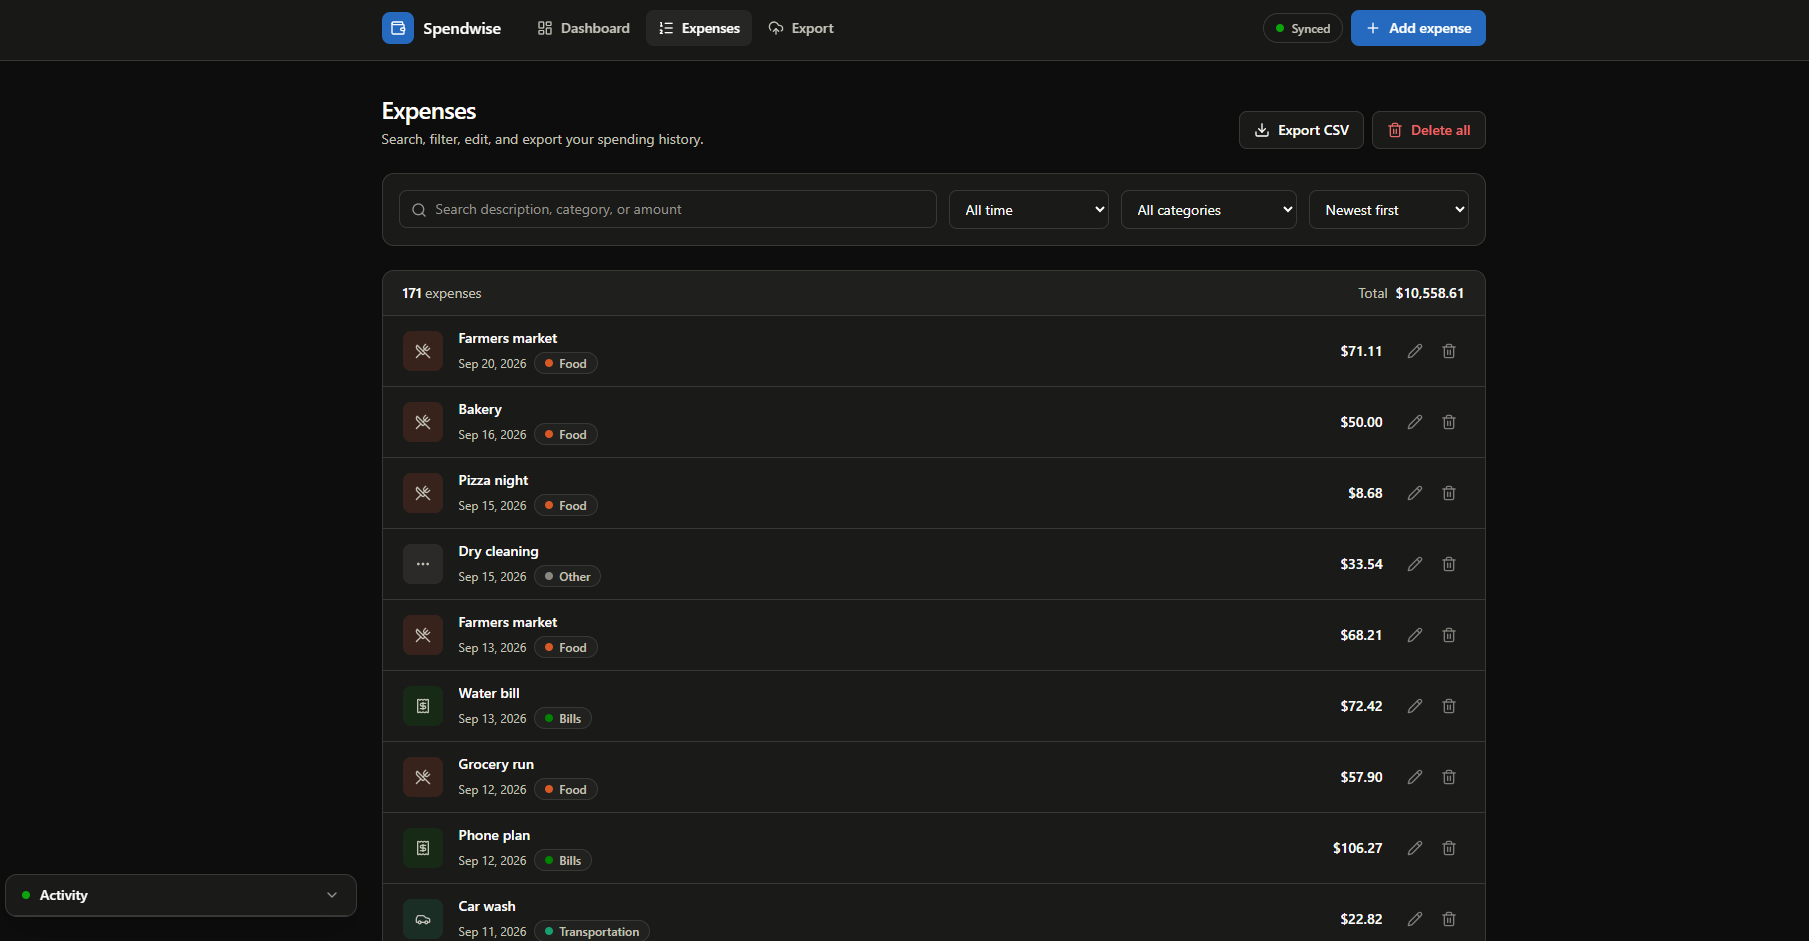Delete the Pizza night expense
1809x941 pixels.
[1449, 493]
